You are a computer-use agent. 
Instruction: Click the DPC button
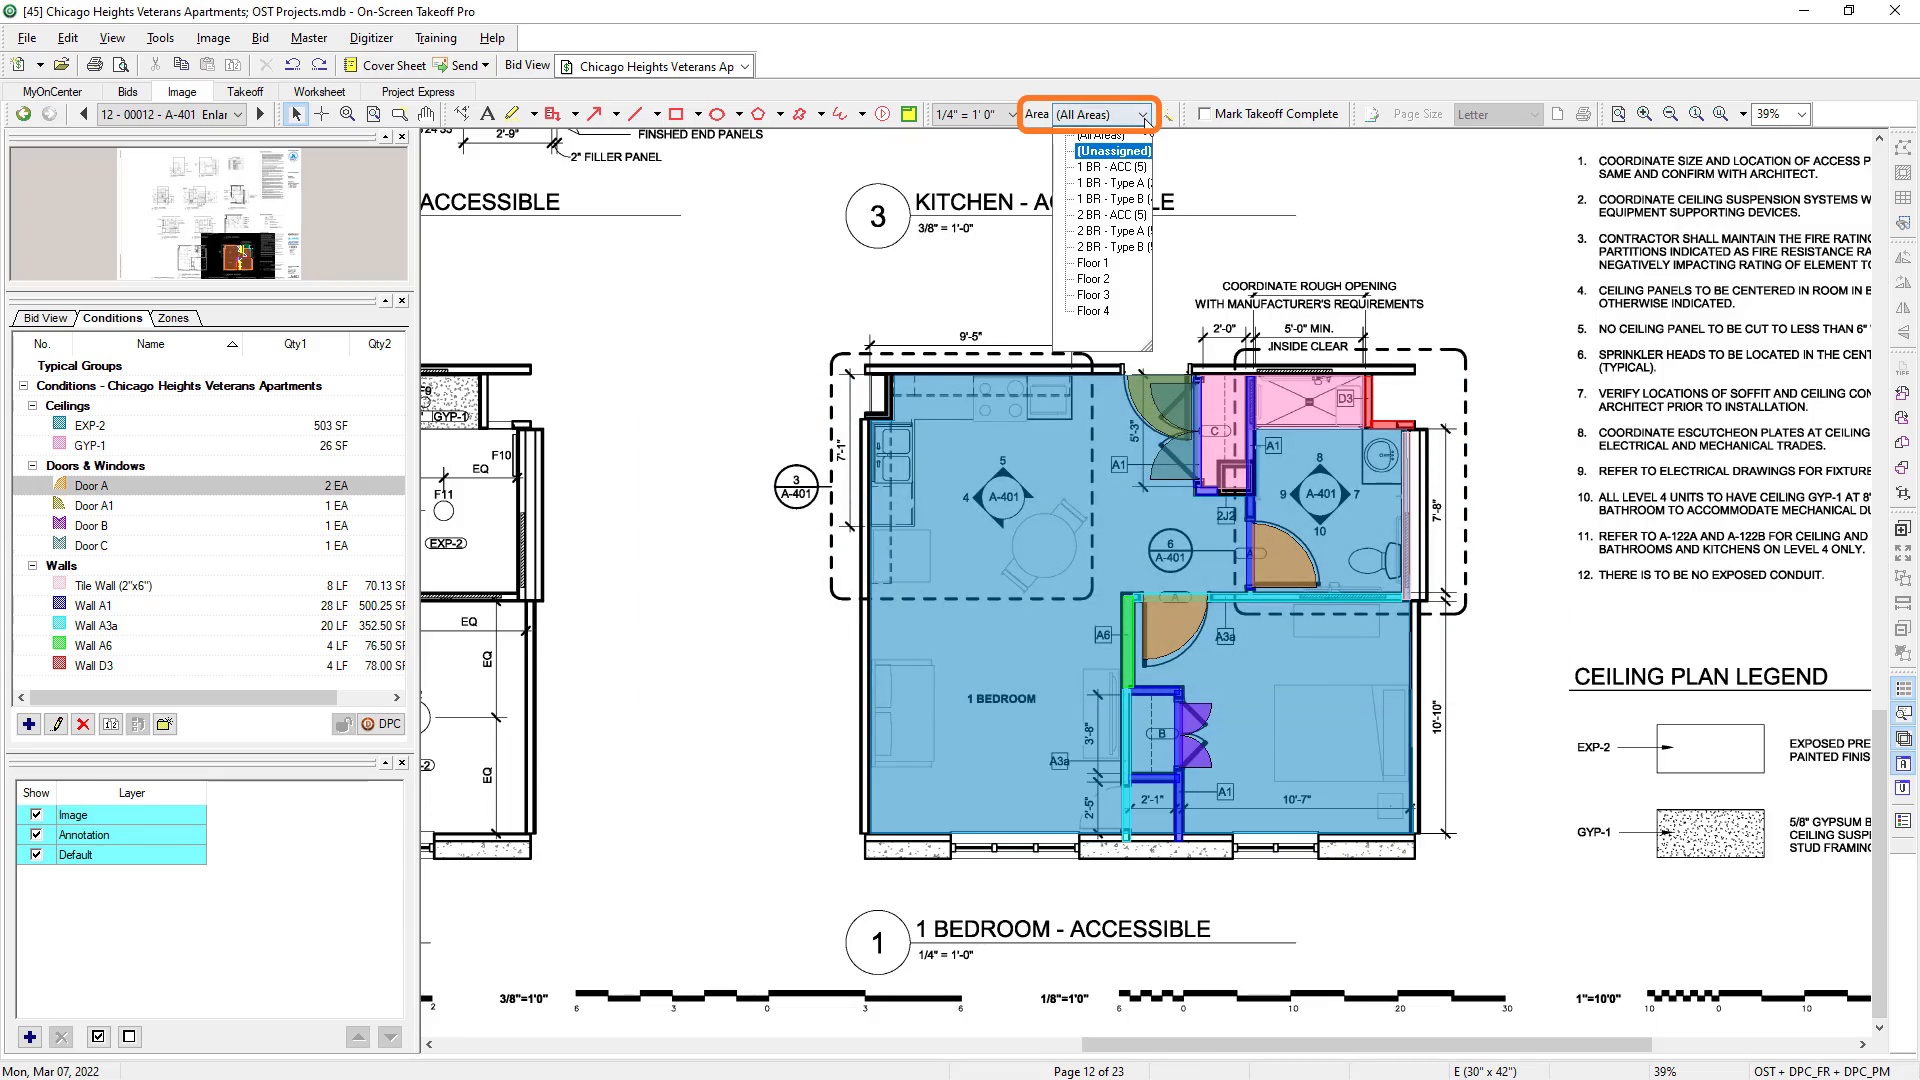381,724
